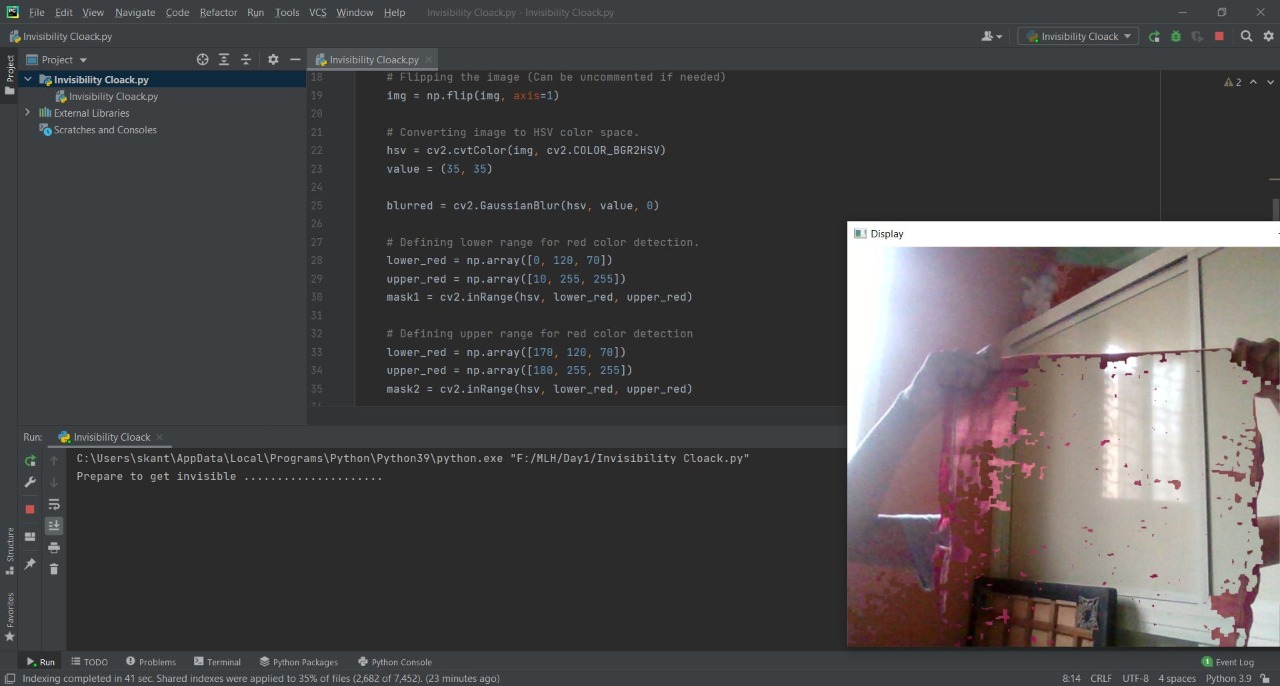1280x686 pixels.
Task: Open the Debug bug icon in the toolbar
Action: 1176,36
